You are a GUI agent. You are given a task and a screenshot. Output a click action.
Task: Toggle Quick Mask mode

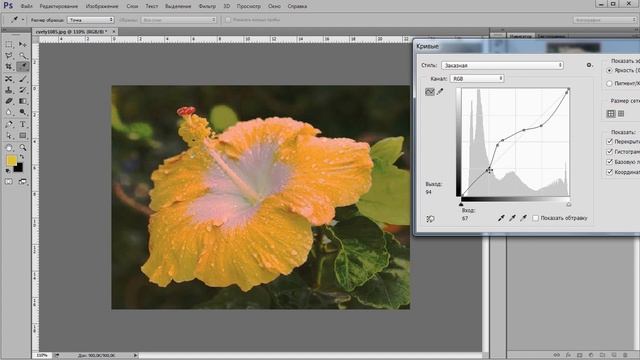tap(9, 181)
